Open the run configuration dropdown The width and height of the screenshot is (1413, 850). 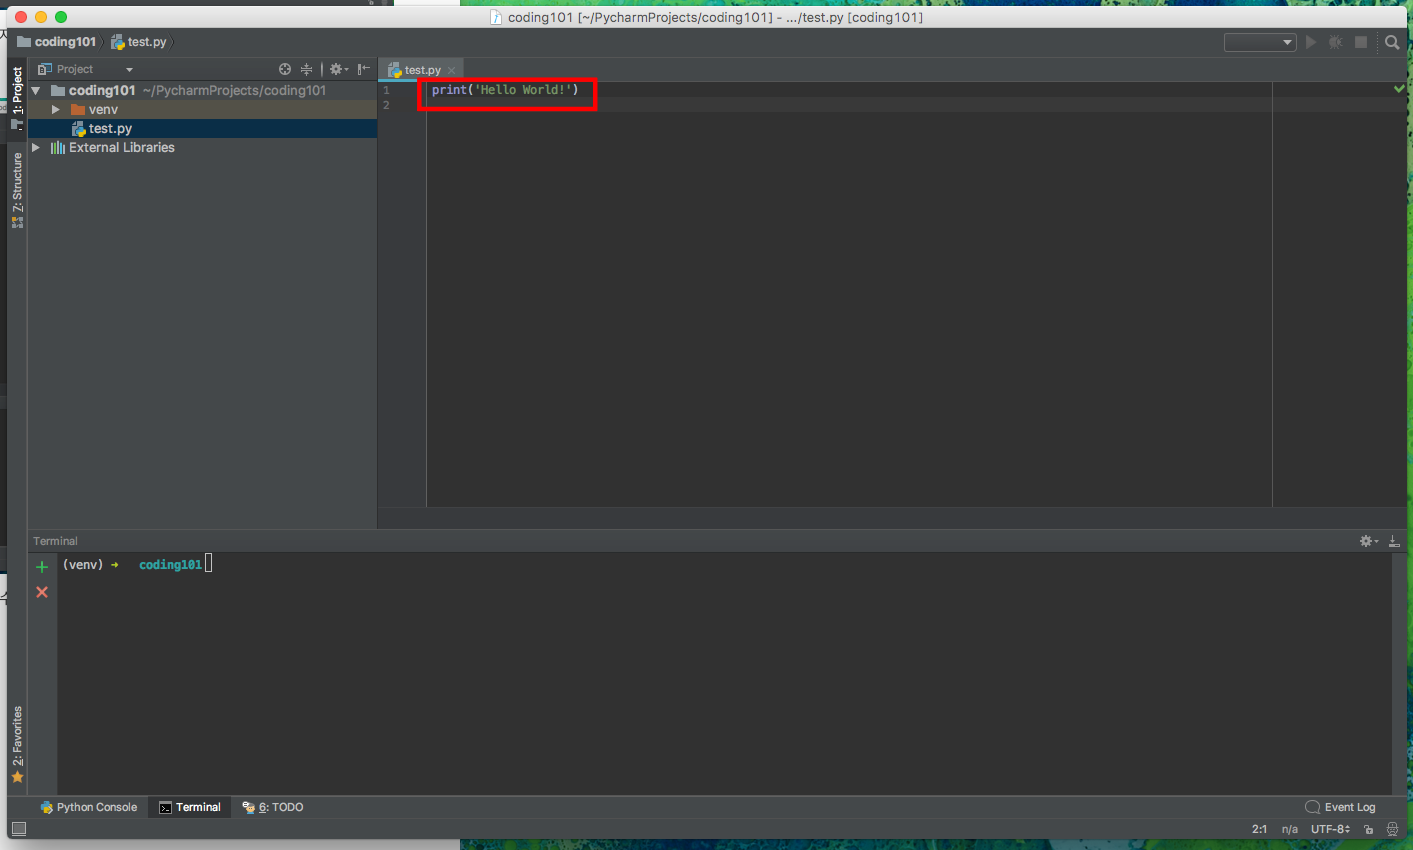(1260, 42)
